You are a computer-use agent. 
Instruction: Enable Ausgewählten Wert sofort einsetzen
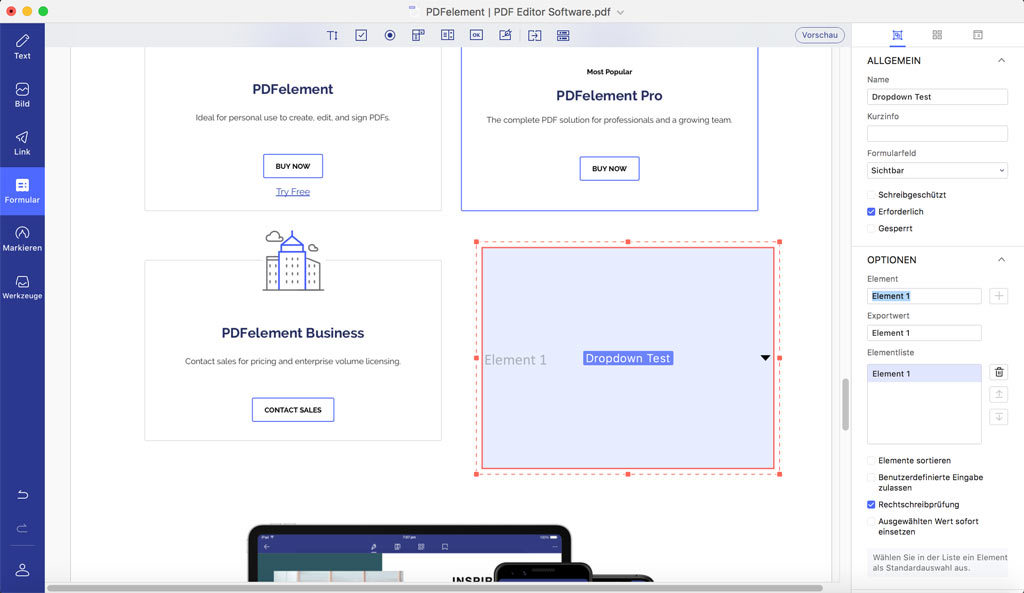(x=871, y=522)
